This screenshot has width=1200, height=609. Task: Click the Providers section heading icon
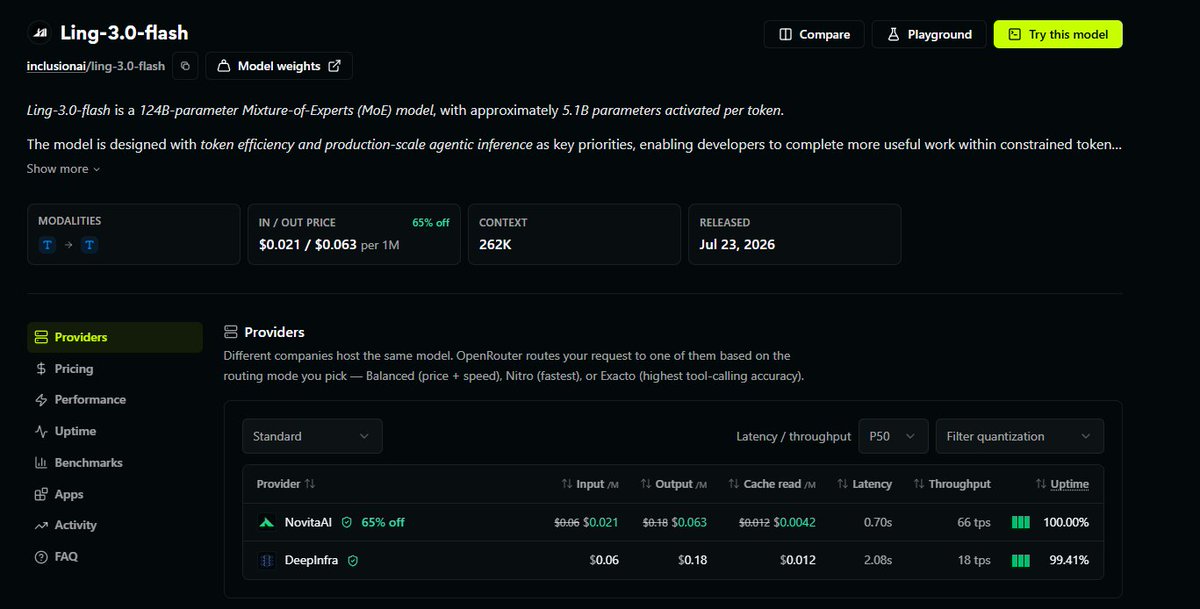[x=231, y=332]
